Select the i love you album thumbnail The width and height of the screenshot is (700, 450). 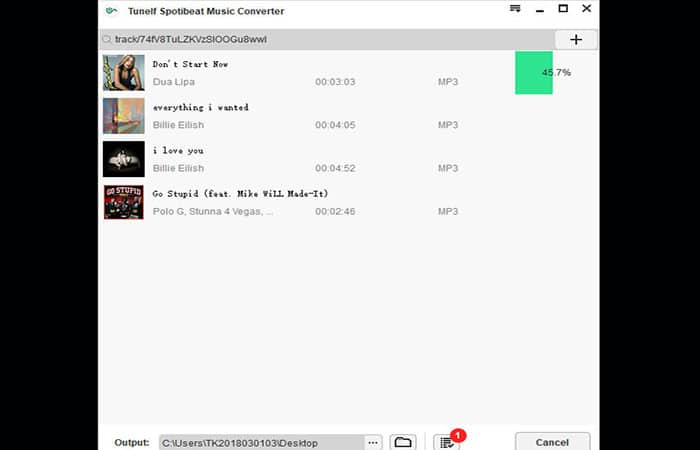click(124, 159)
